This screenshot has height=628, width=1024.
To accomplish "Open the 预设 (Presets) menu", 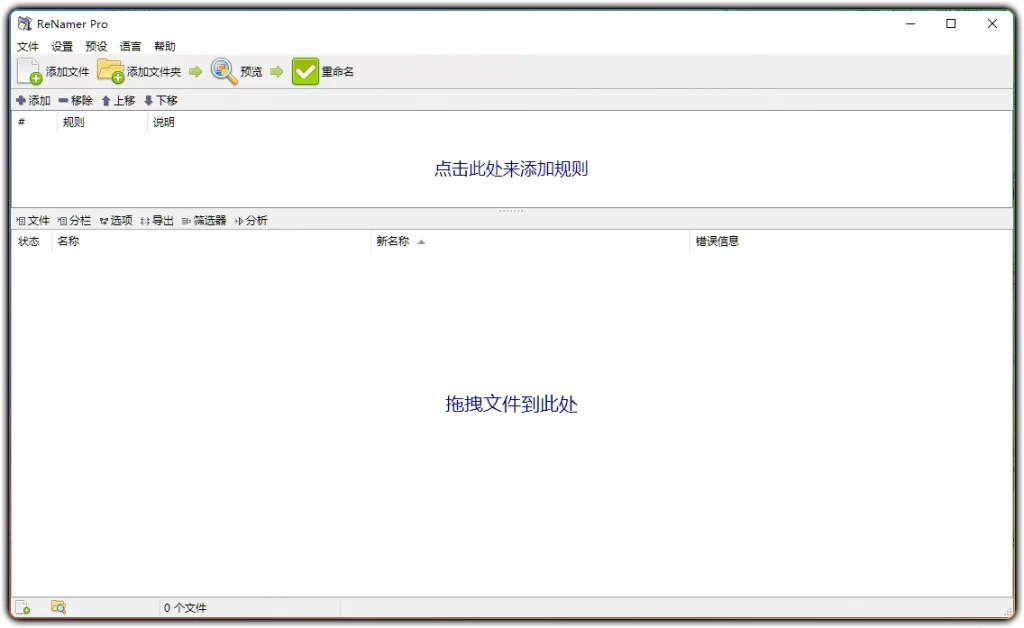I will 96,46.
